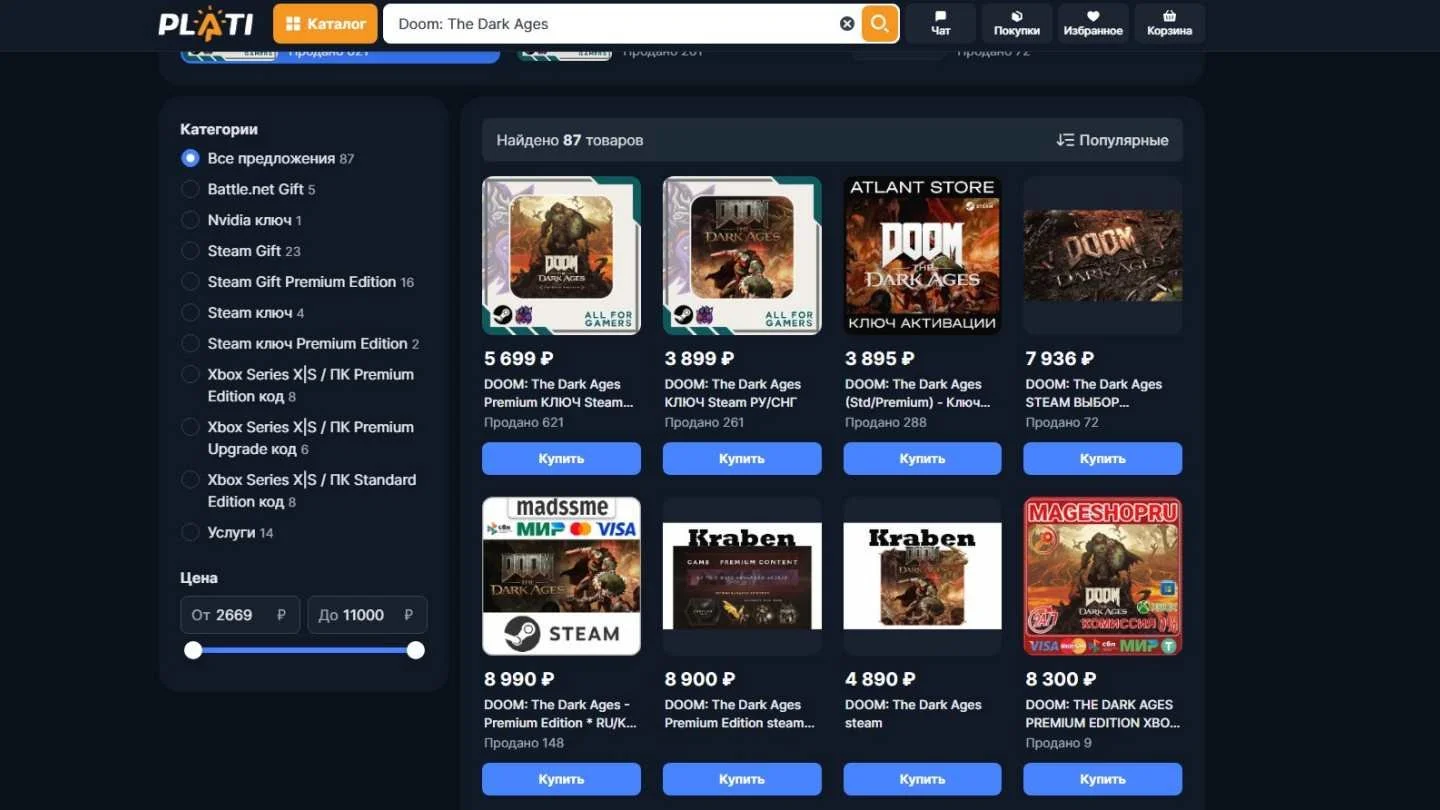Edit the maximum price До 11000 field
The height and width of the screenshot is (810, 1440).
coord(367,615)
